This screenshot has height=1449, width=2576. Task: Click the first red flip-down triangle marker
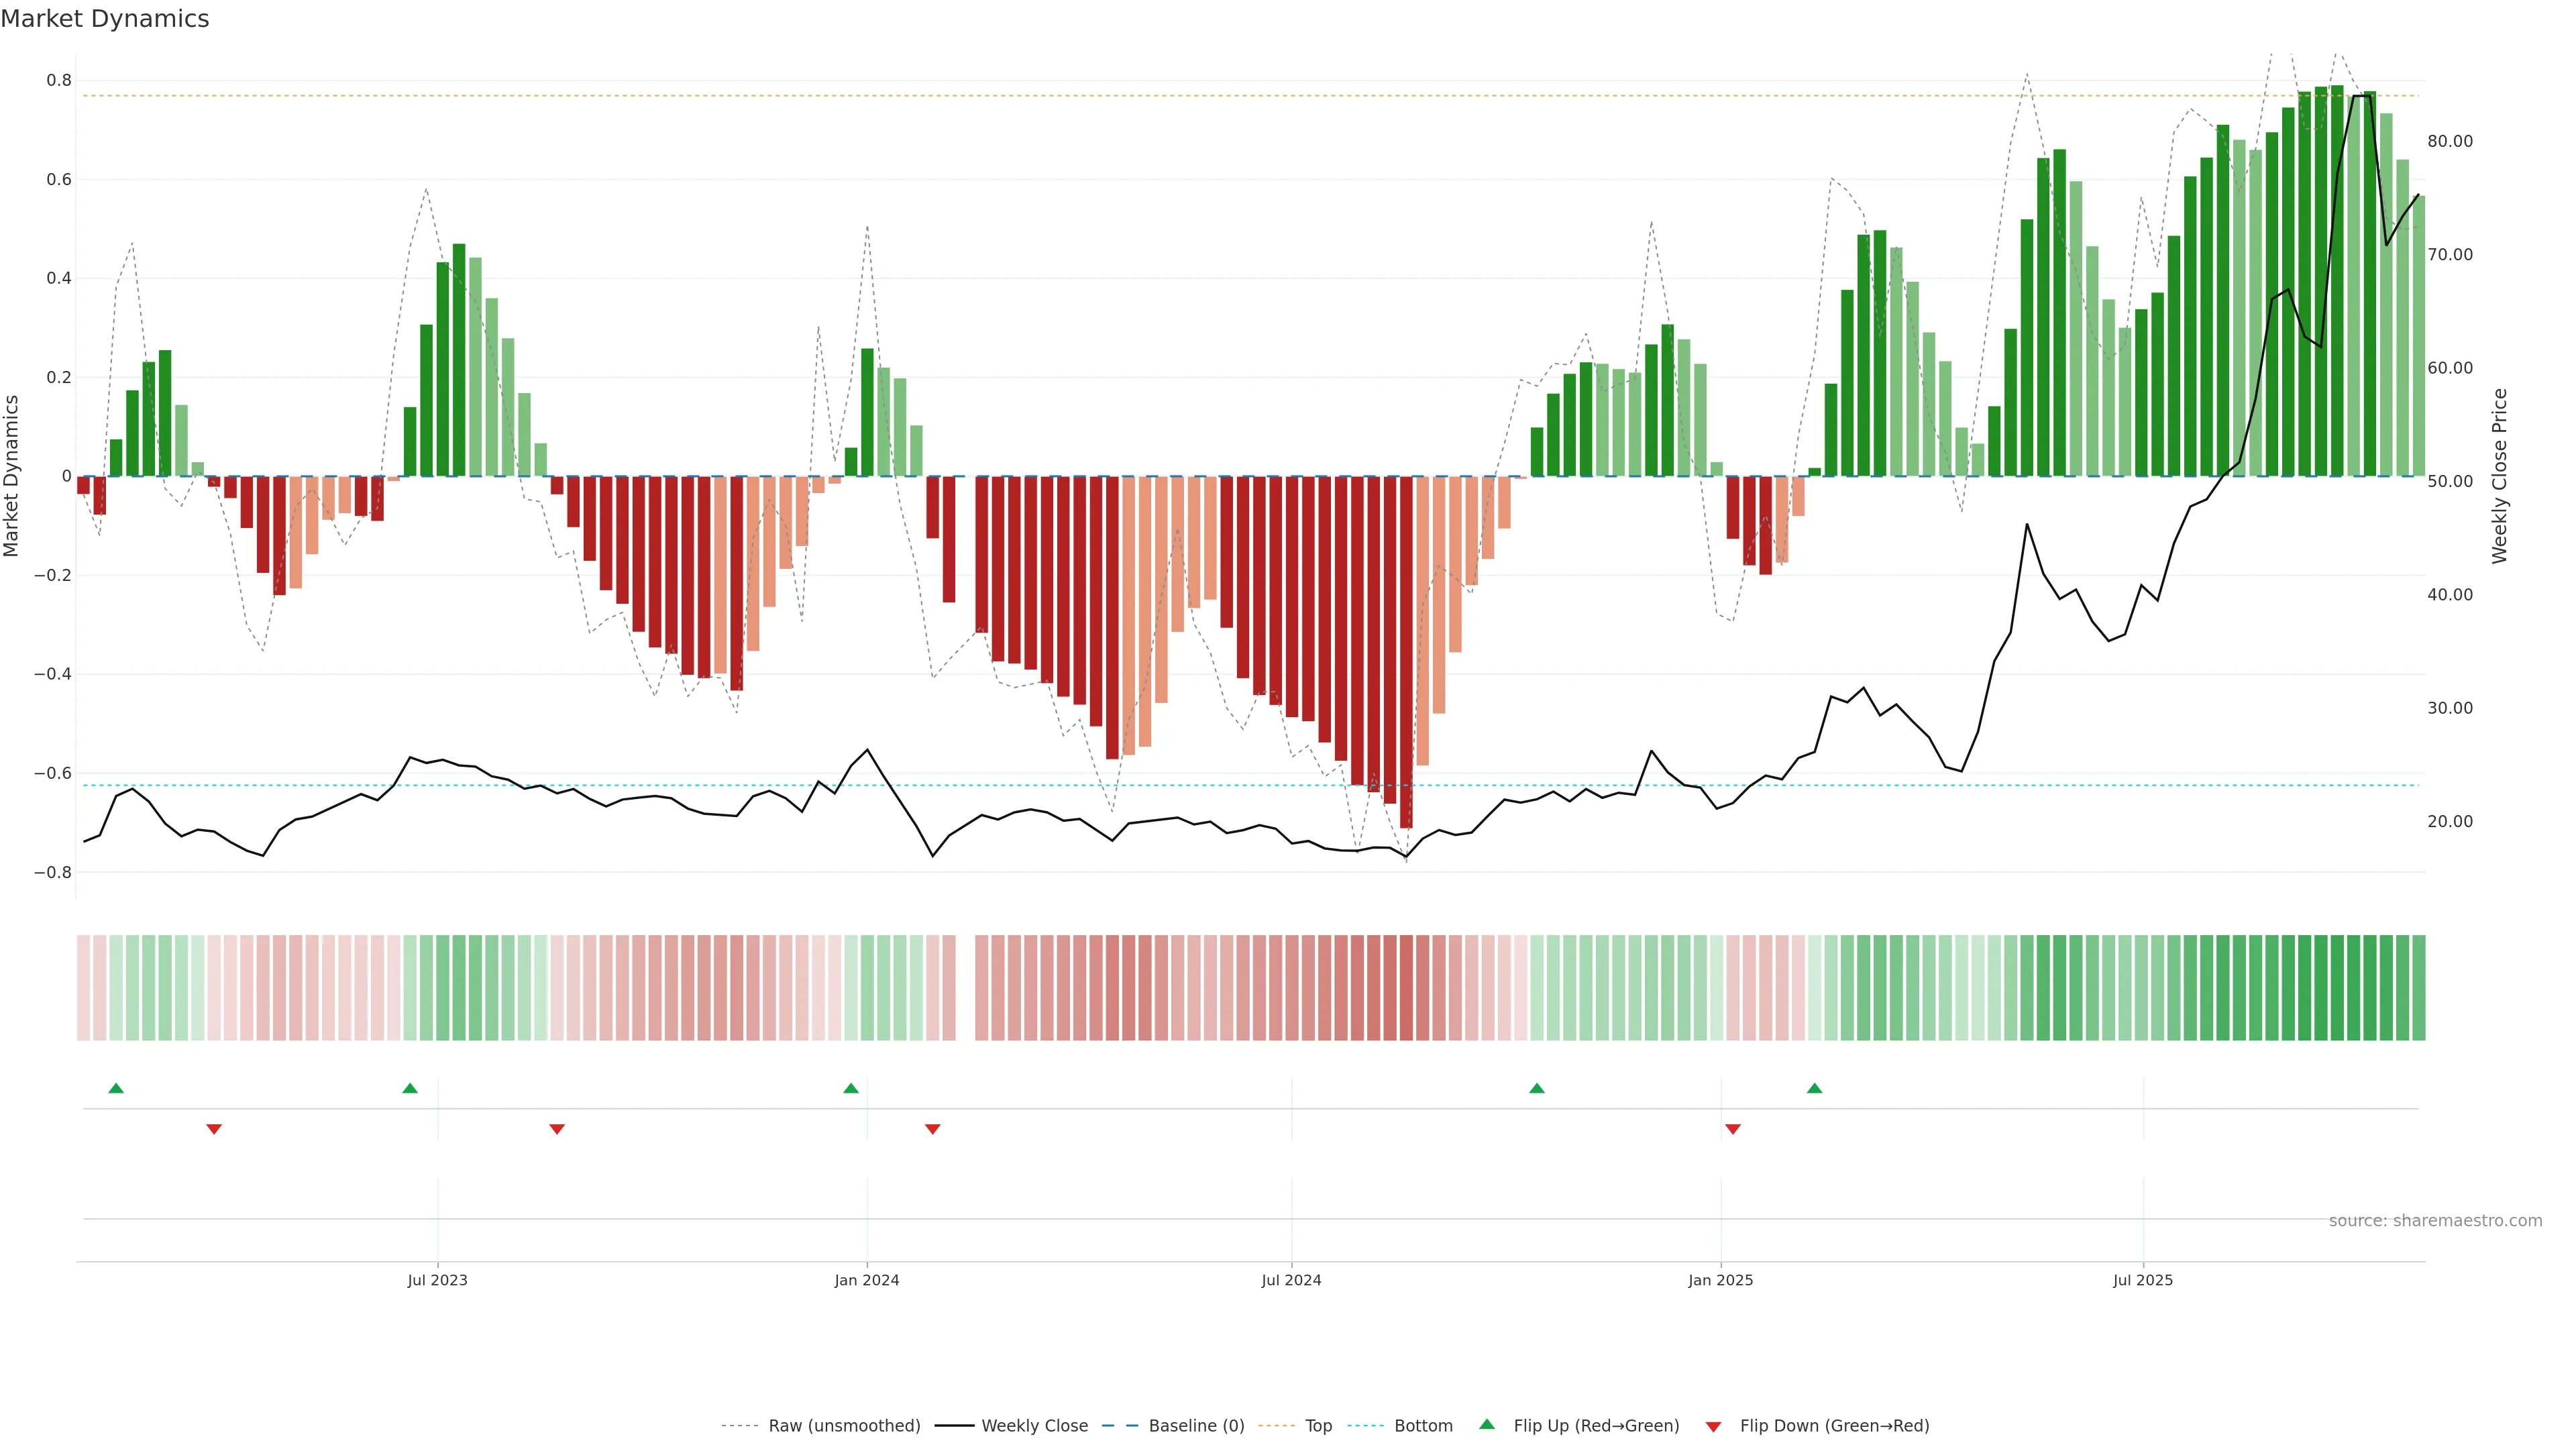(214, 1129)
